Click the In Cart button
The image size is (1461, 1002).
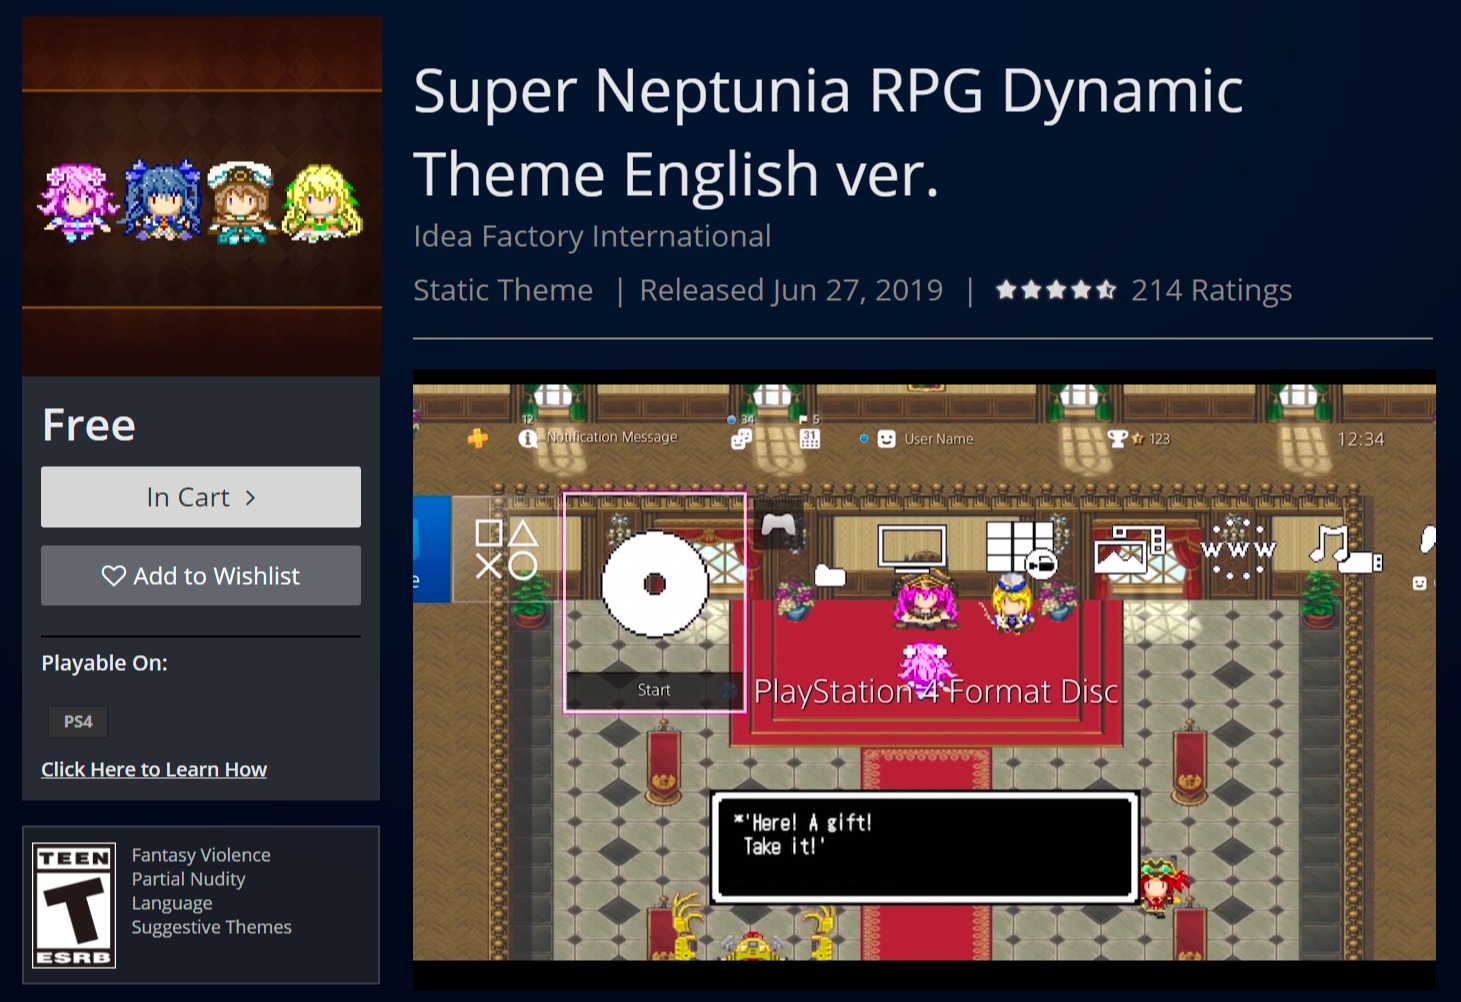[x=201, y=497]
